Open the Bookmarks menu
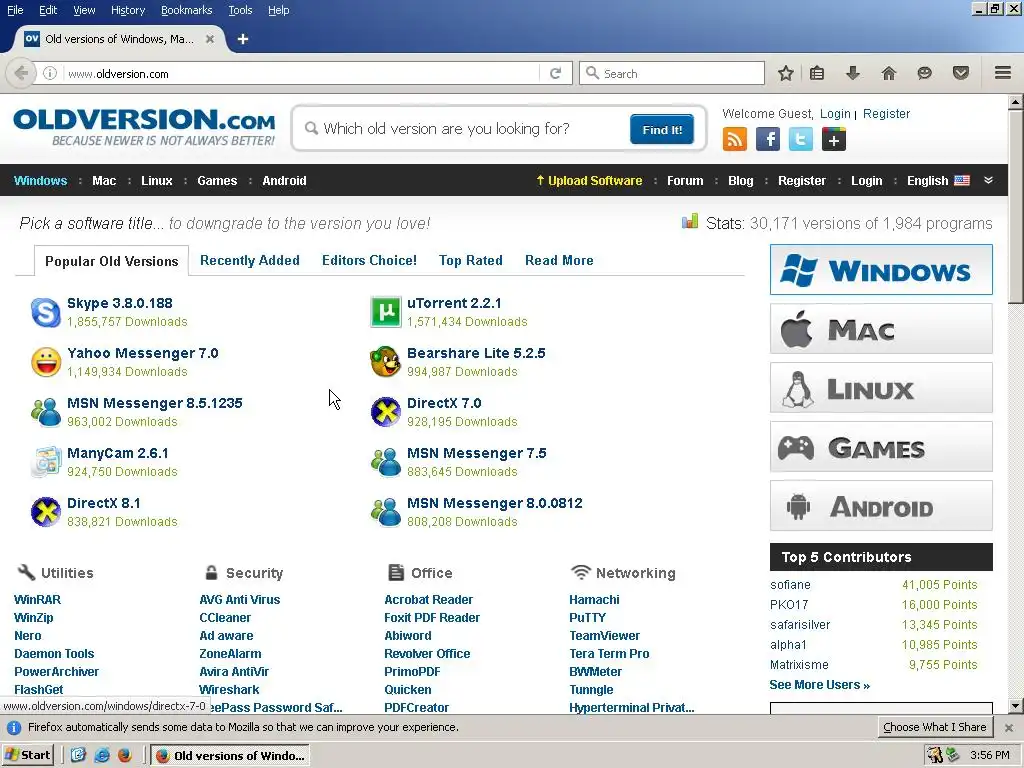 pos(187,10)
